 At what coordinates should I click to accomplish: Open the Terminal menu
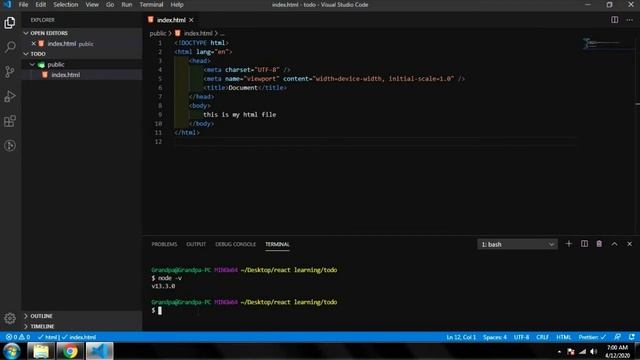[151, 4]
